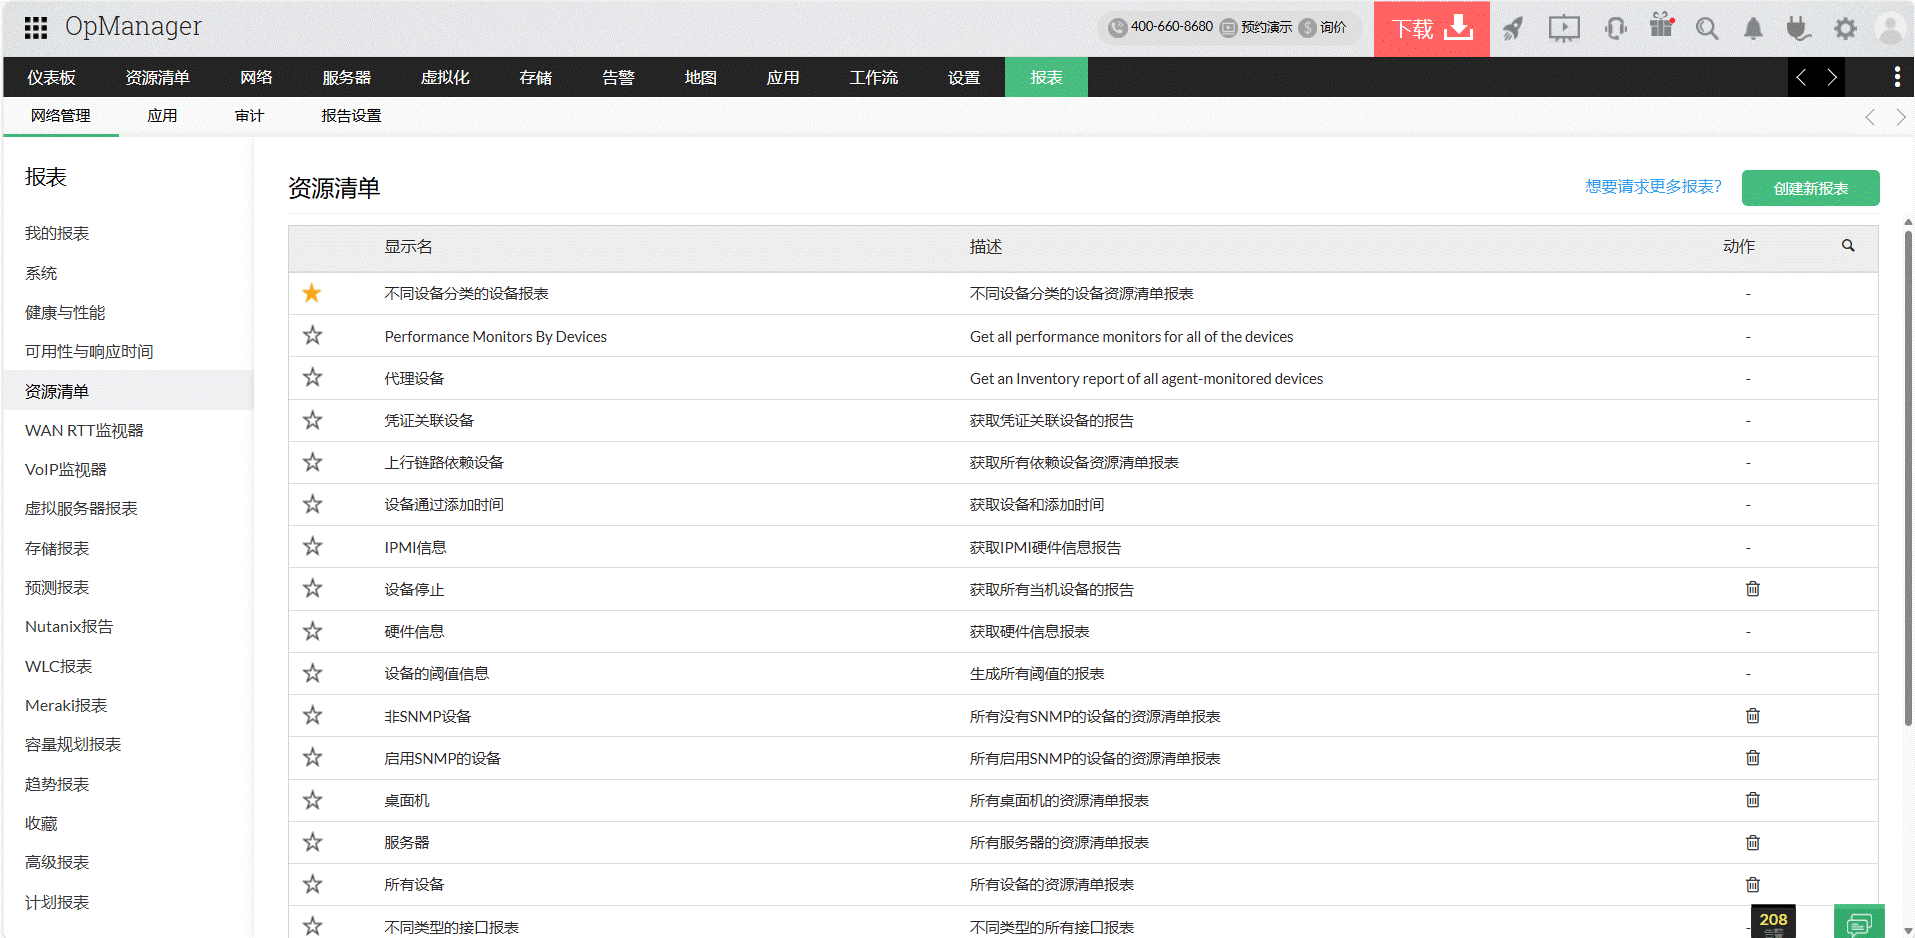The width and height of the screenshot is (1915, 938).
Task: Expand the three-dot overflow menu
Action: [1897, 77]
